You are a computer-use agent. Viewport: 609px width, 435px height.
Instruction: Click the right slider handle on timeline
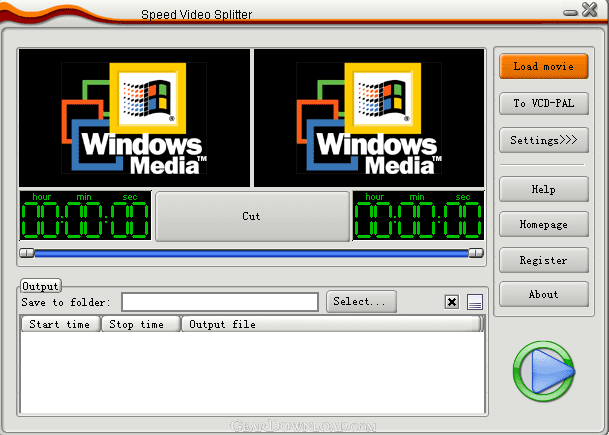(x=476, y=253)
